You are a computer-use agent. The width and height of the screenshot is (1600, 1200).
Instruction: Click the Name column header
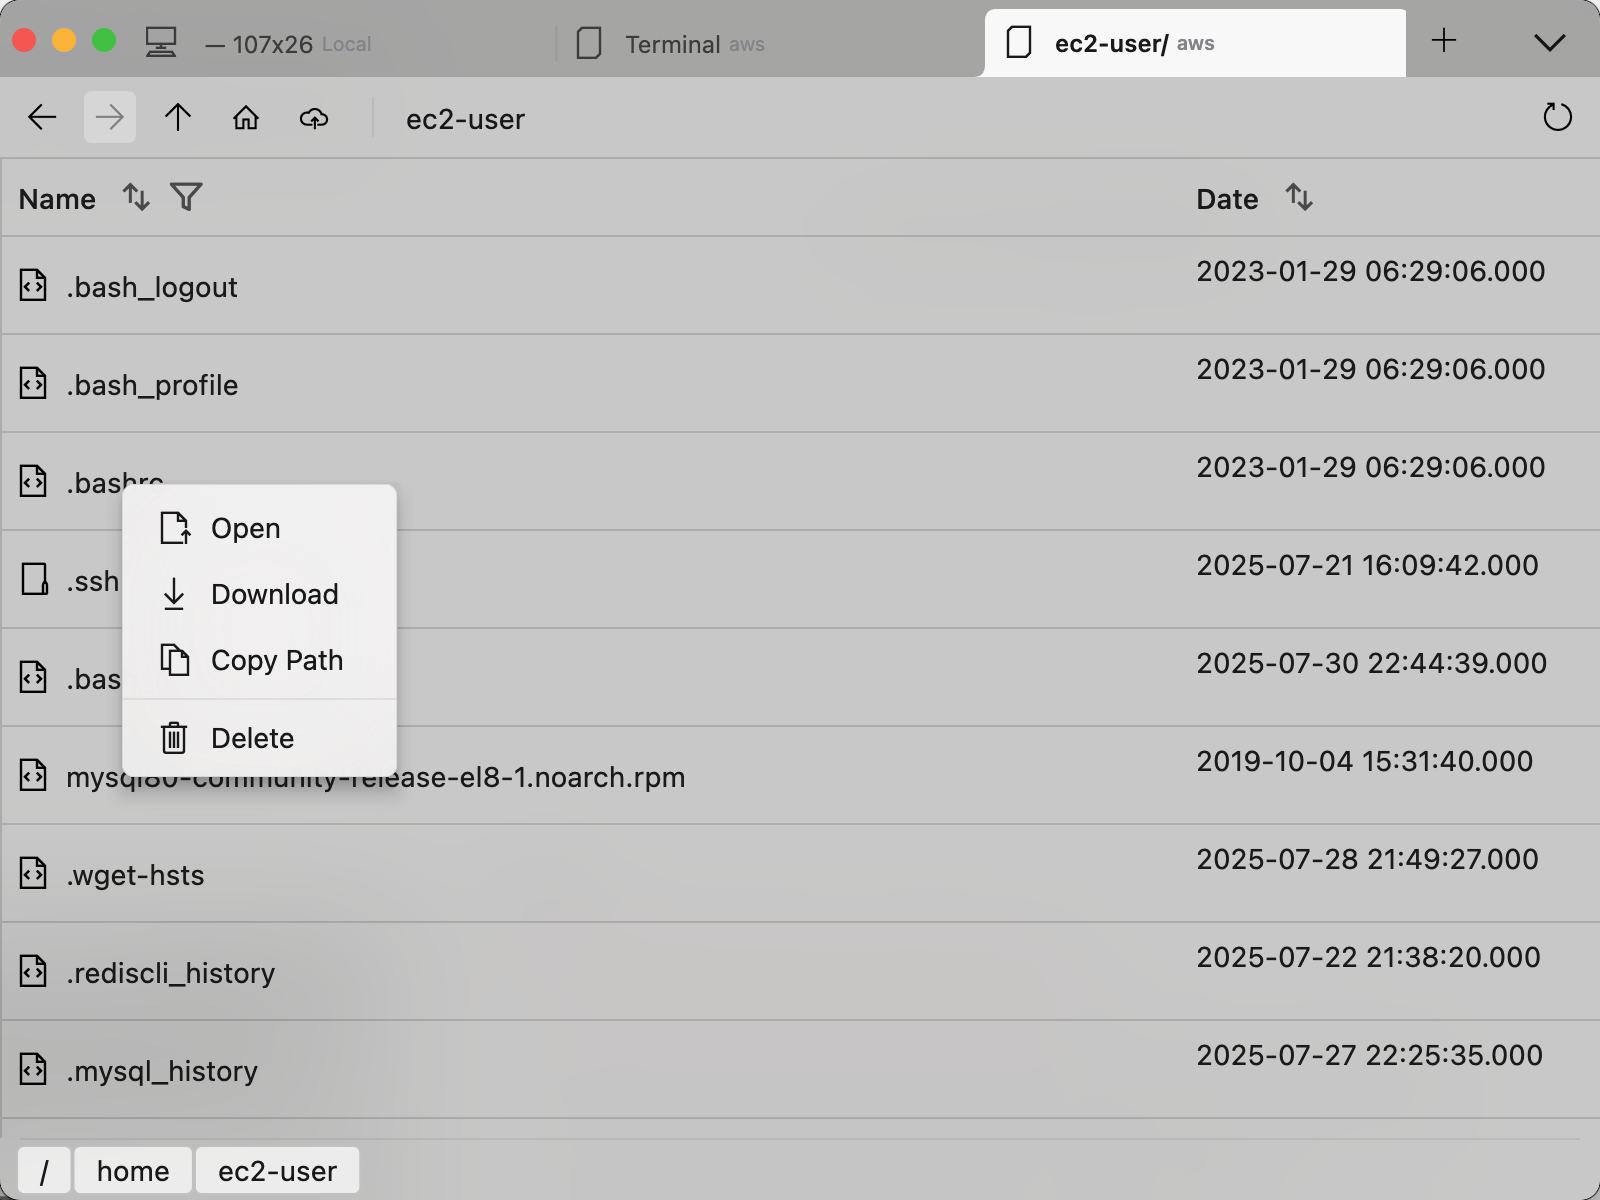[x=57, y=199]
